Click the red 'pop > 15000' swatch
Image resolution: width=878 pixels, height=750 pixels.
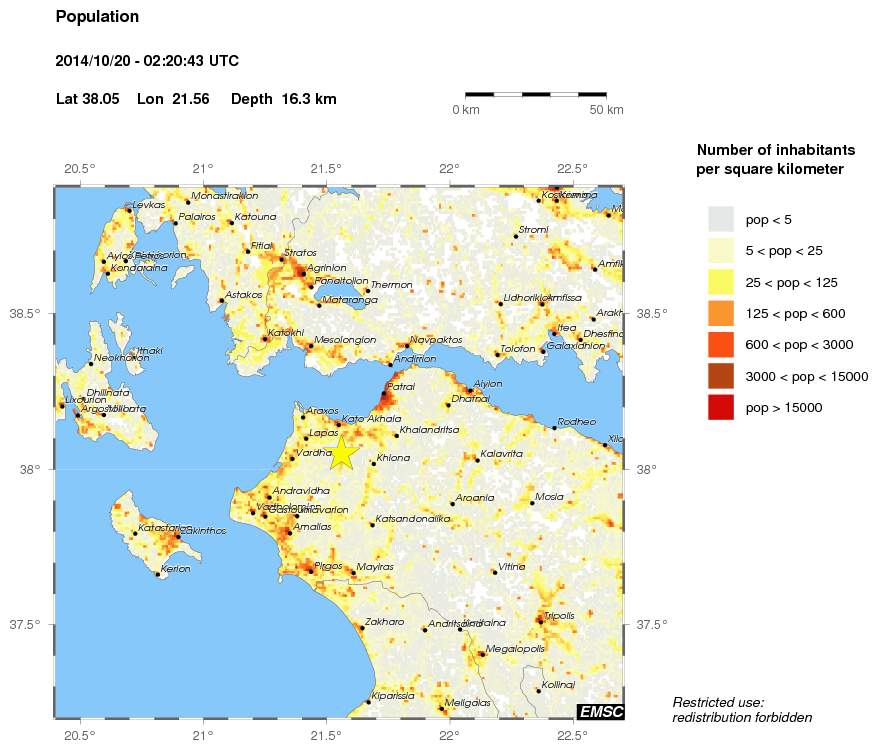click(721, 408)
